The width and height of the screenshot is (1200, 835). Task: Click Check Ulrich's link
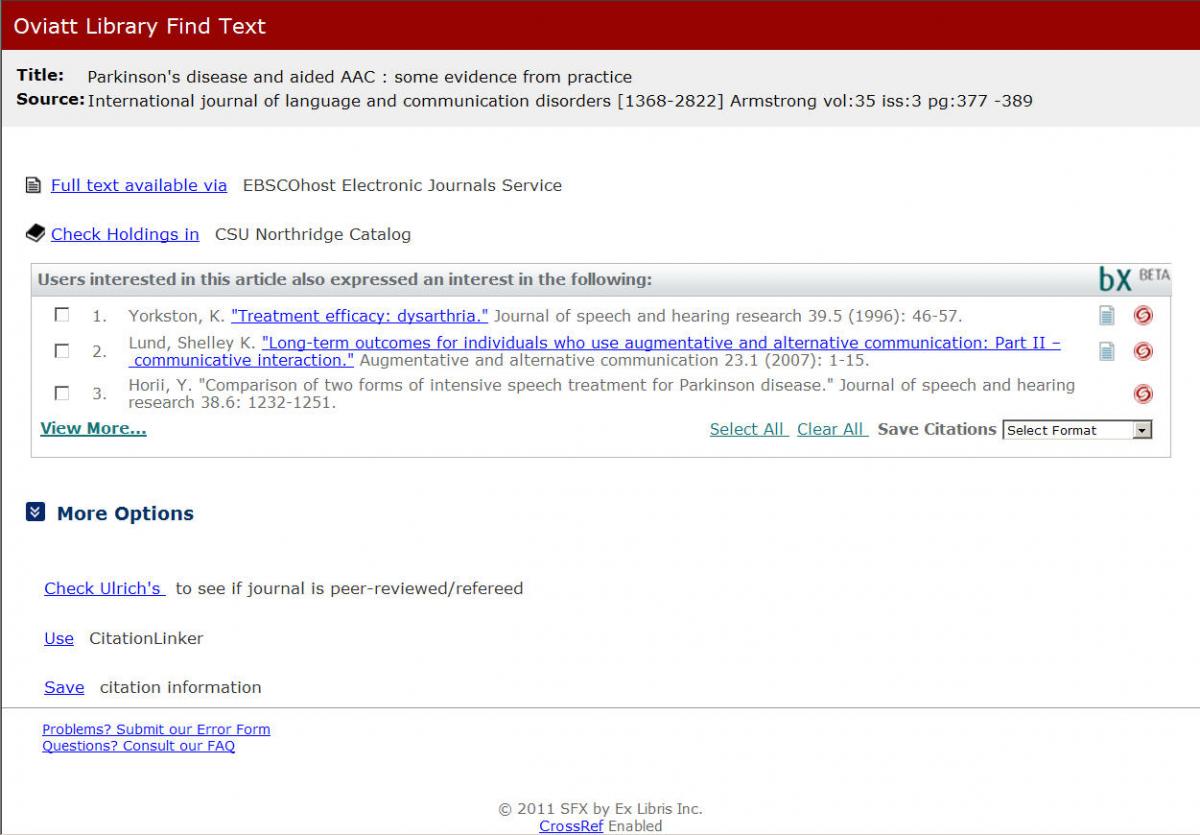click(104, 588)
